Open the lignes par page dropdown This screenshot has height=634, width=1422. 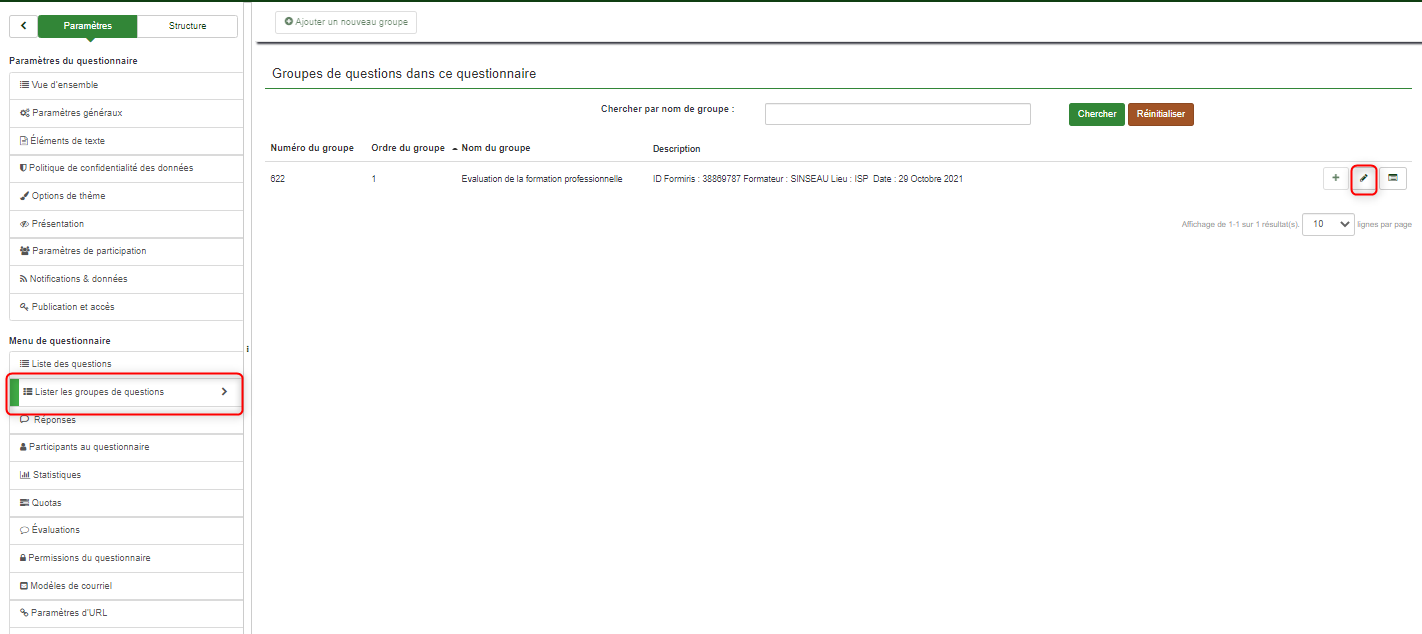pos(1328,224)
